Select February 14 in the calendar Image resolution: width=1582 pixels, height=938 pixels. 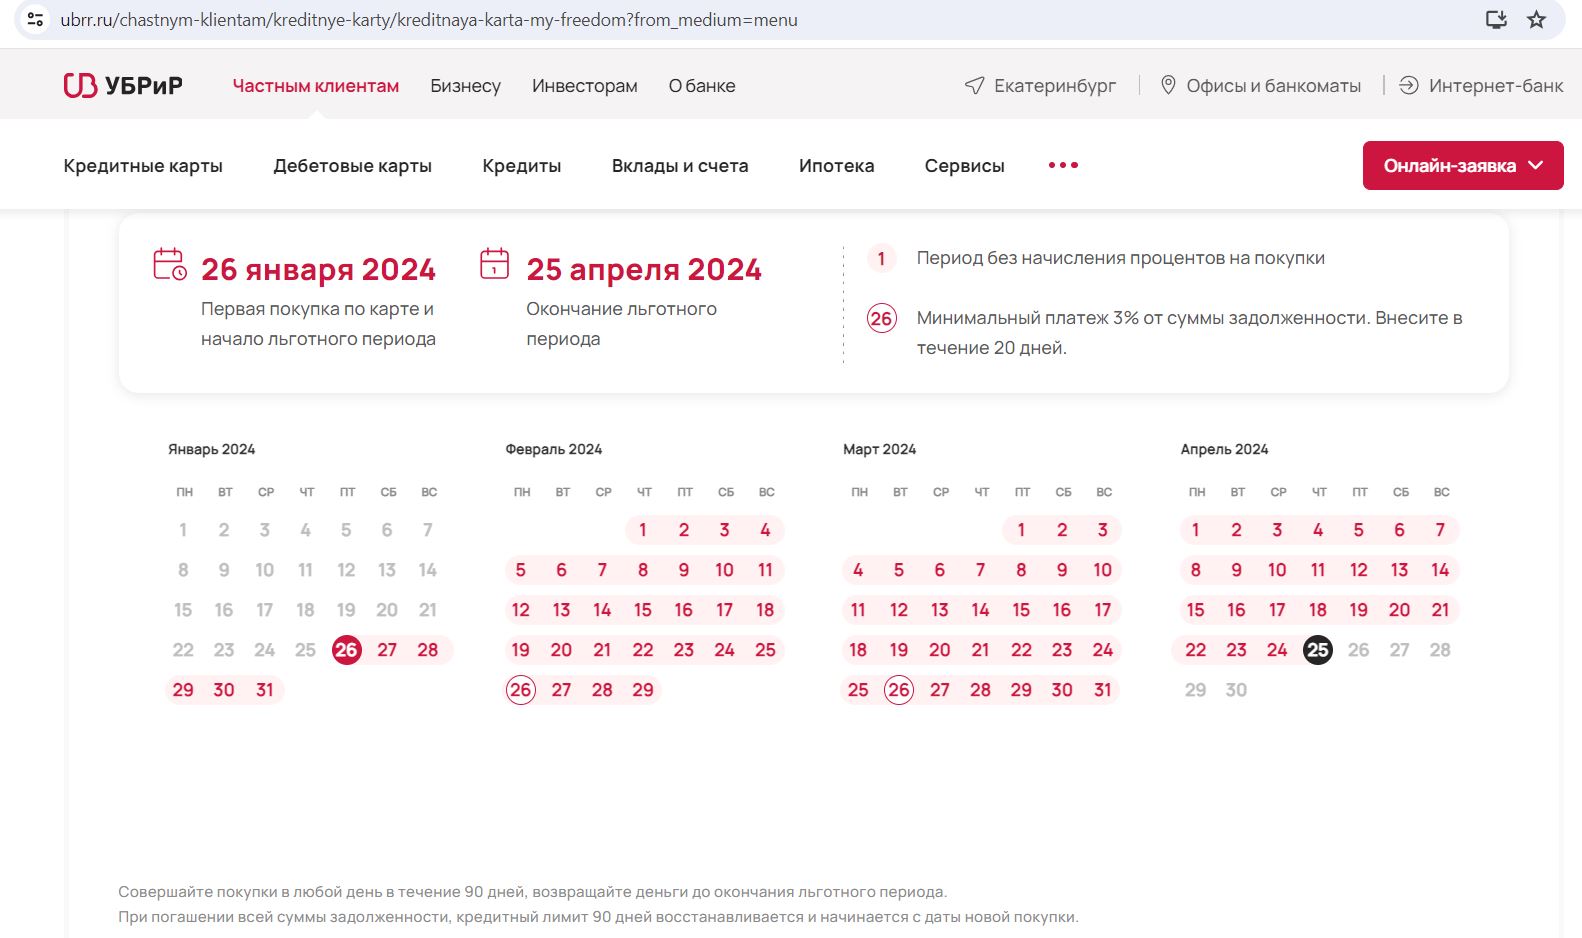click(602, 610)
